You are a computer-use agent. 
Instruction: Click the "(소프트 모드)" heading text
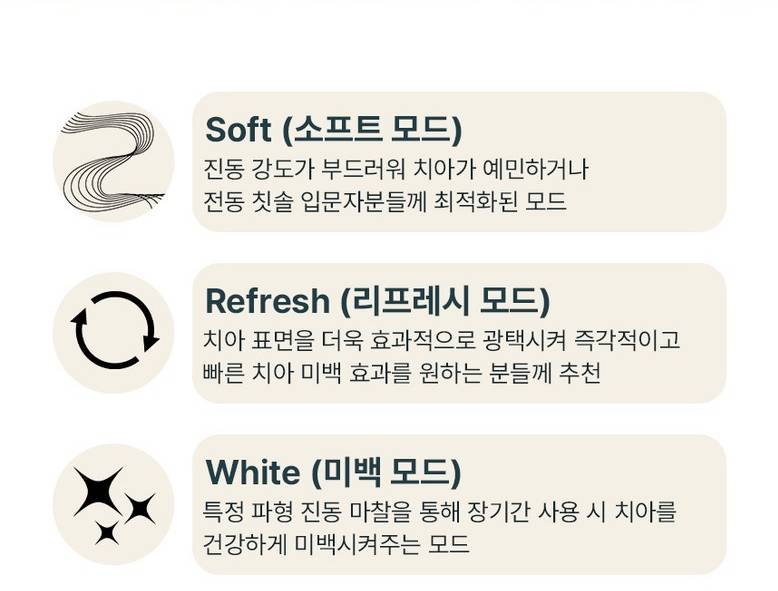coord(372,130)
